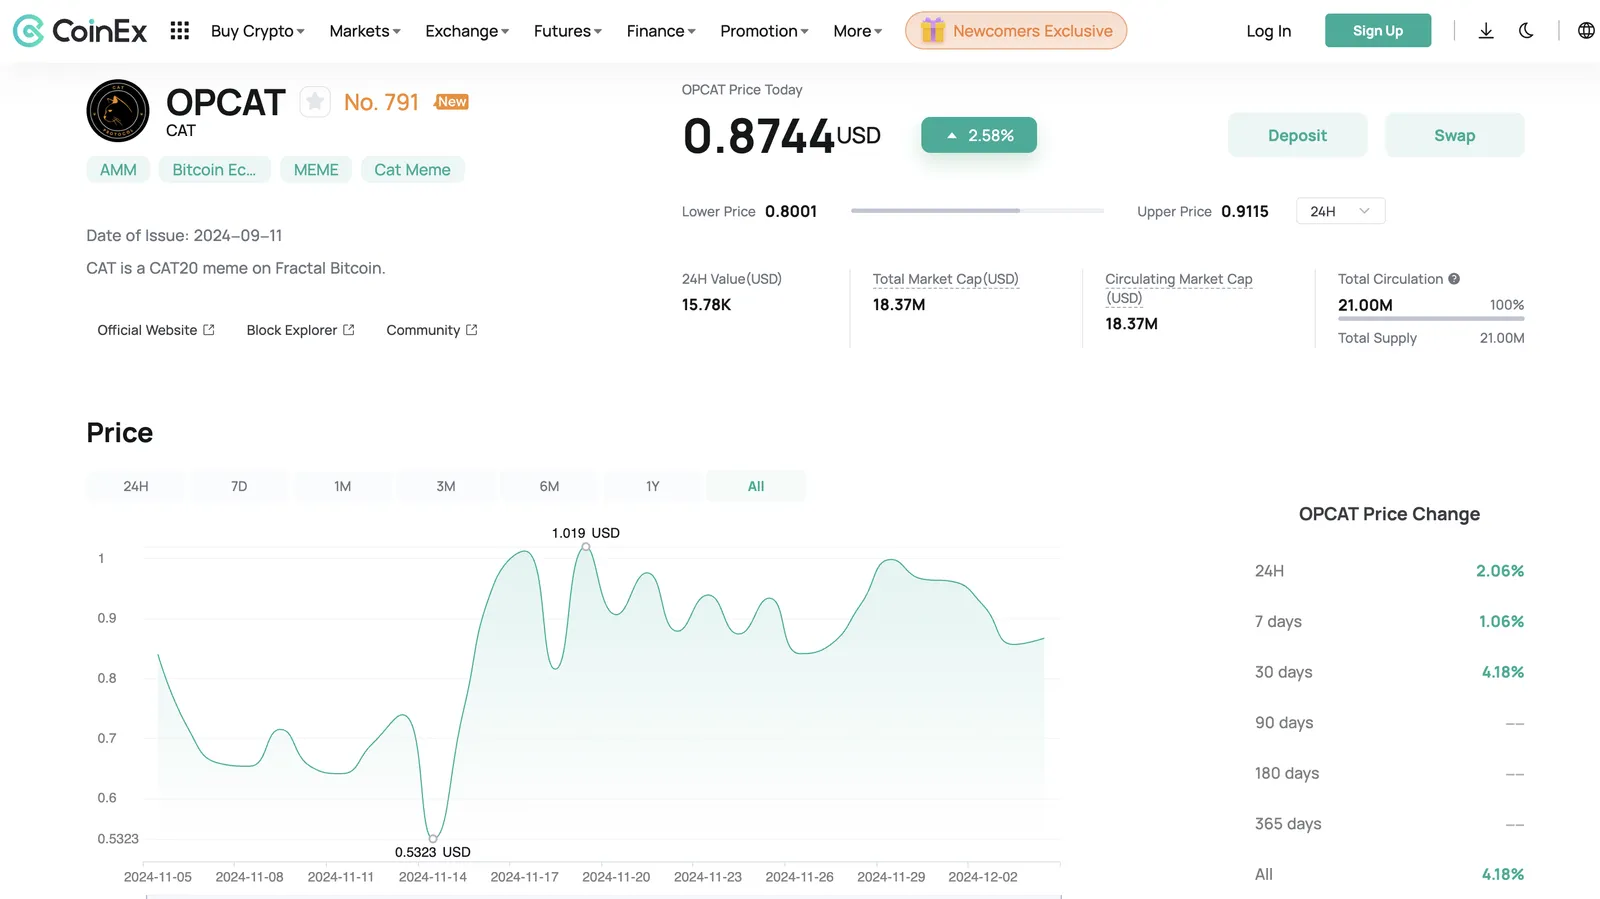Select the 24H chart tab
Image resolution: width=1600 pixels, height=899 pixels.
136,486
